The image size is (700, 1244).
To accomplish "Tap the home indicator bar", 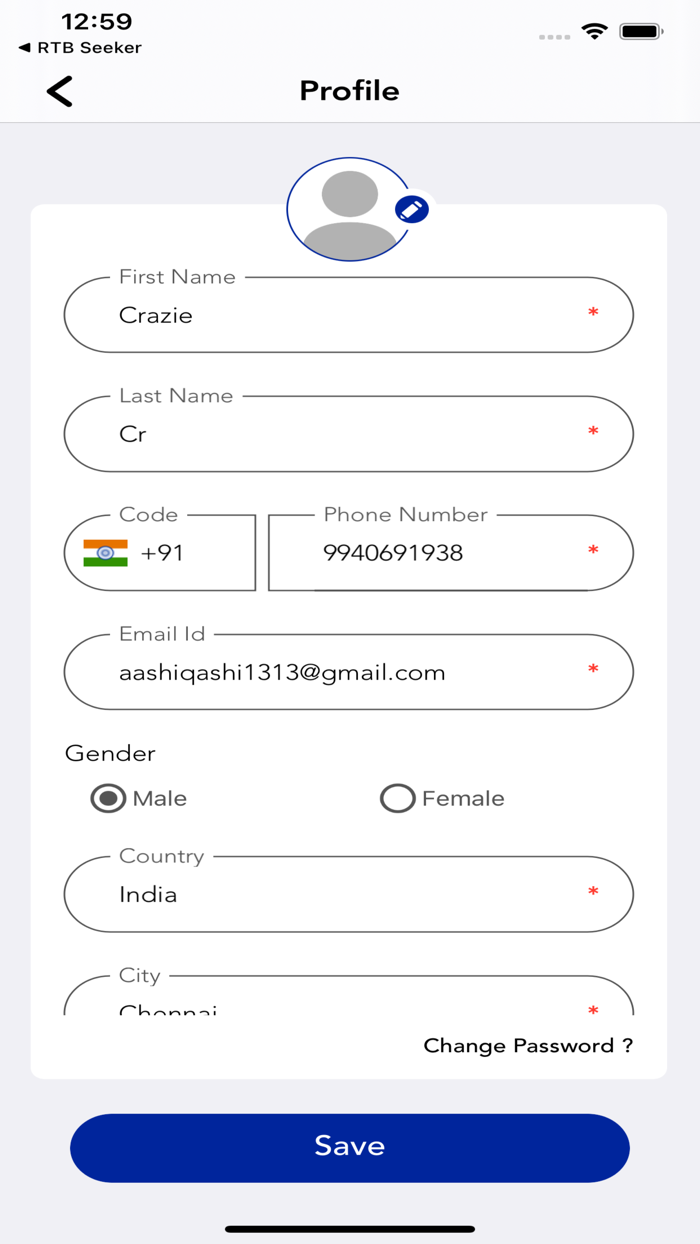I will [350, 1229].
